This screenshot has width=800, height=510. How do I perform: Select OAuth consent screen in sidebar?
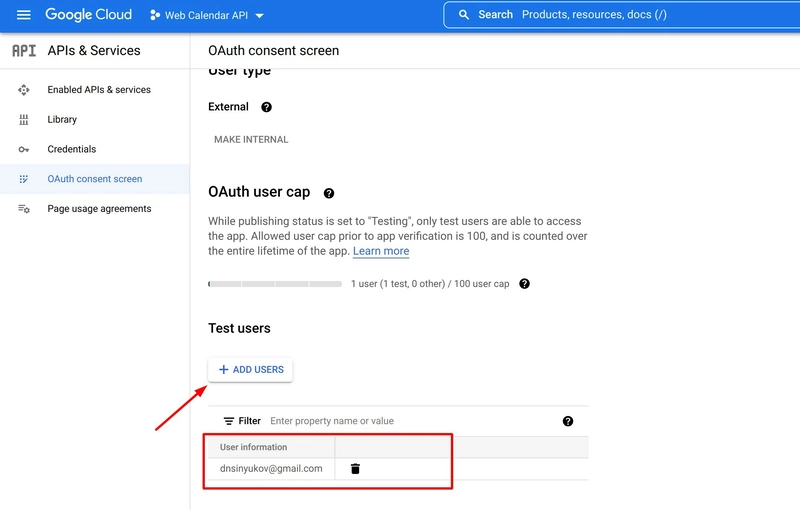(95, 179)
